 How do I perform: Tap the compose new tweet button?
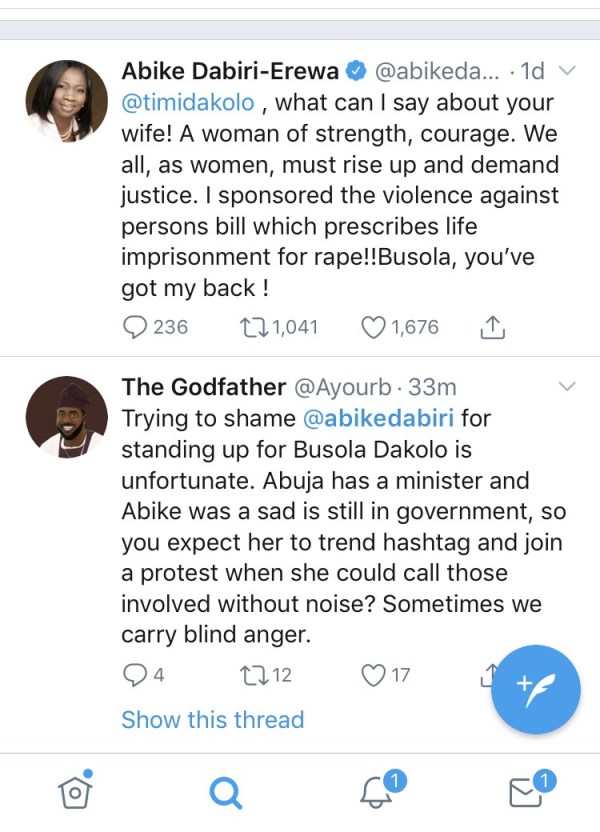coord(535,690)
